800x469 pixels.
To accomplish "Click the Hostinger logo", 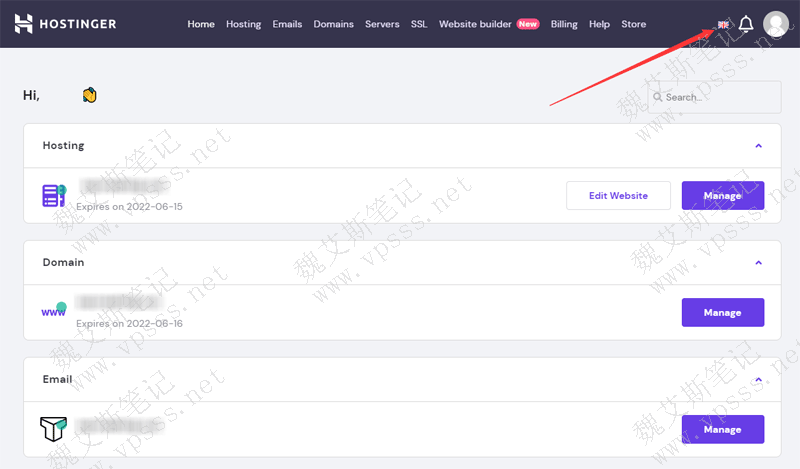I will coord(65,24).
